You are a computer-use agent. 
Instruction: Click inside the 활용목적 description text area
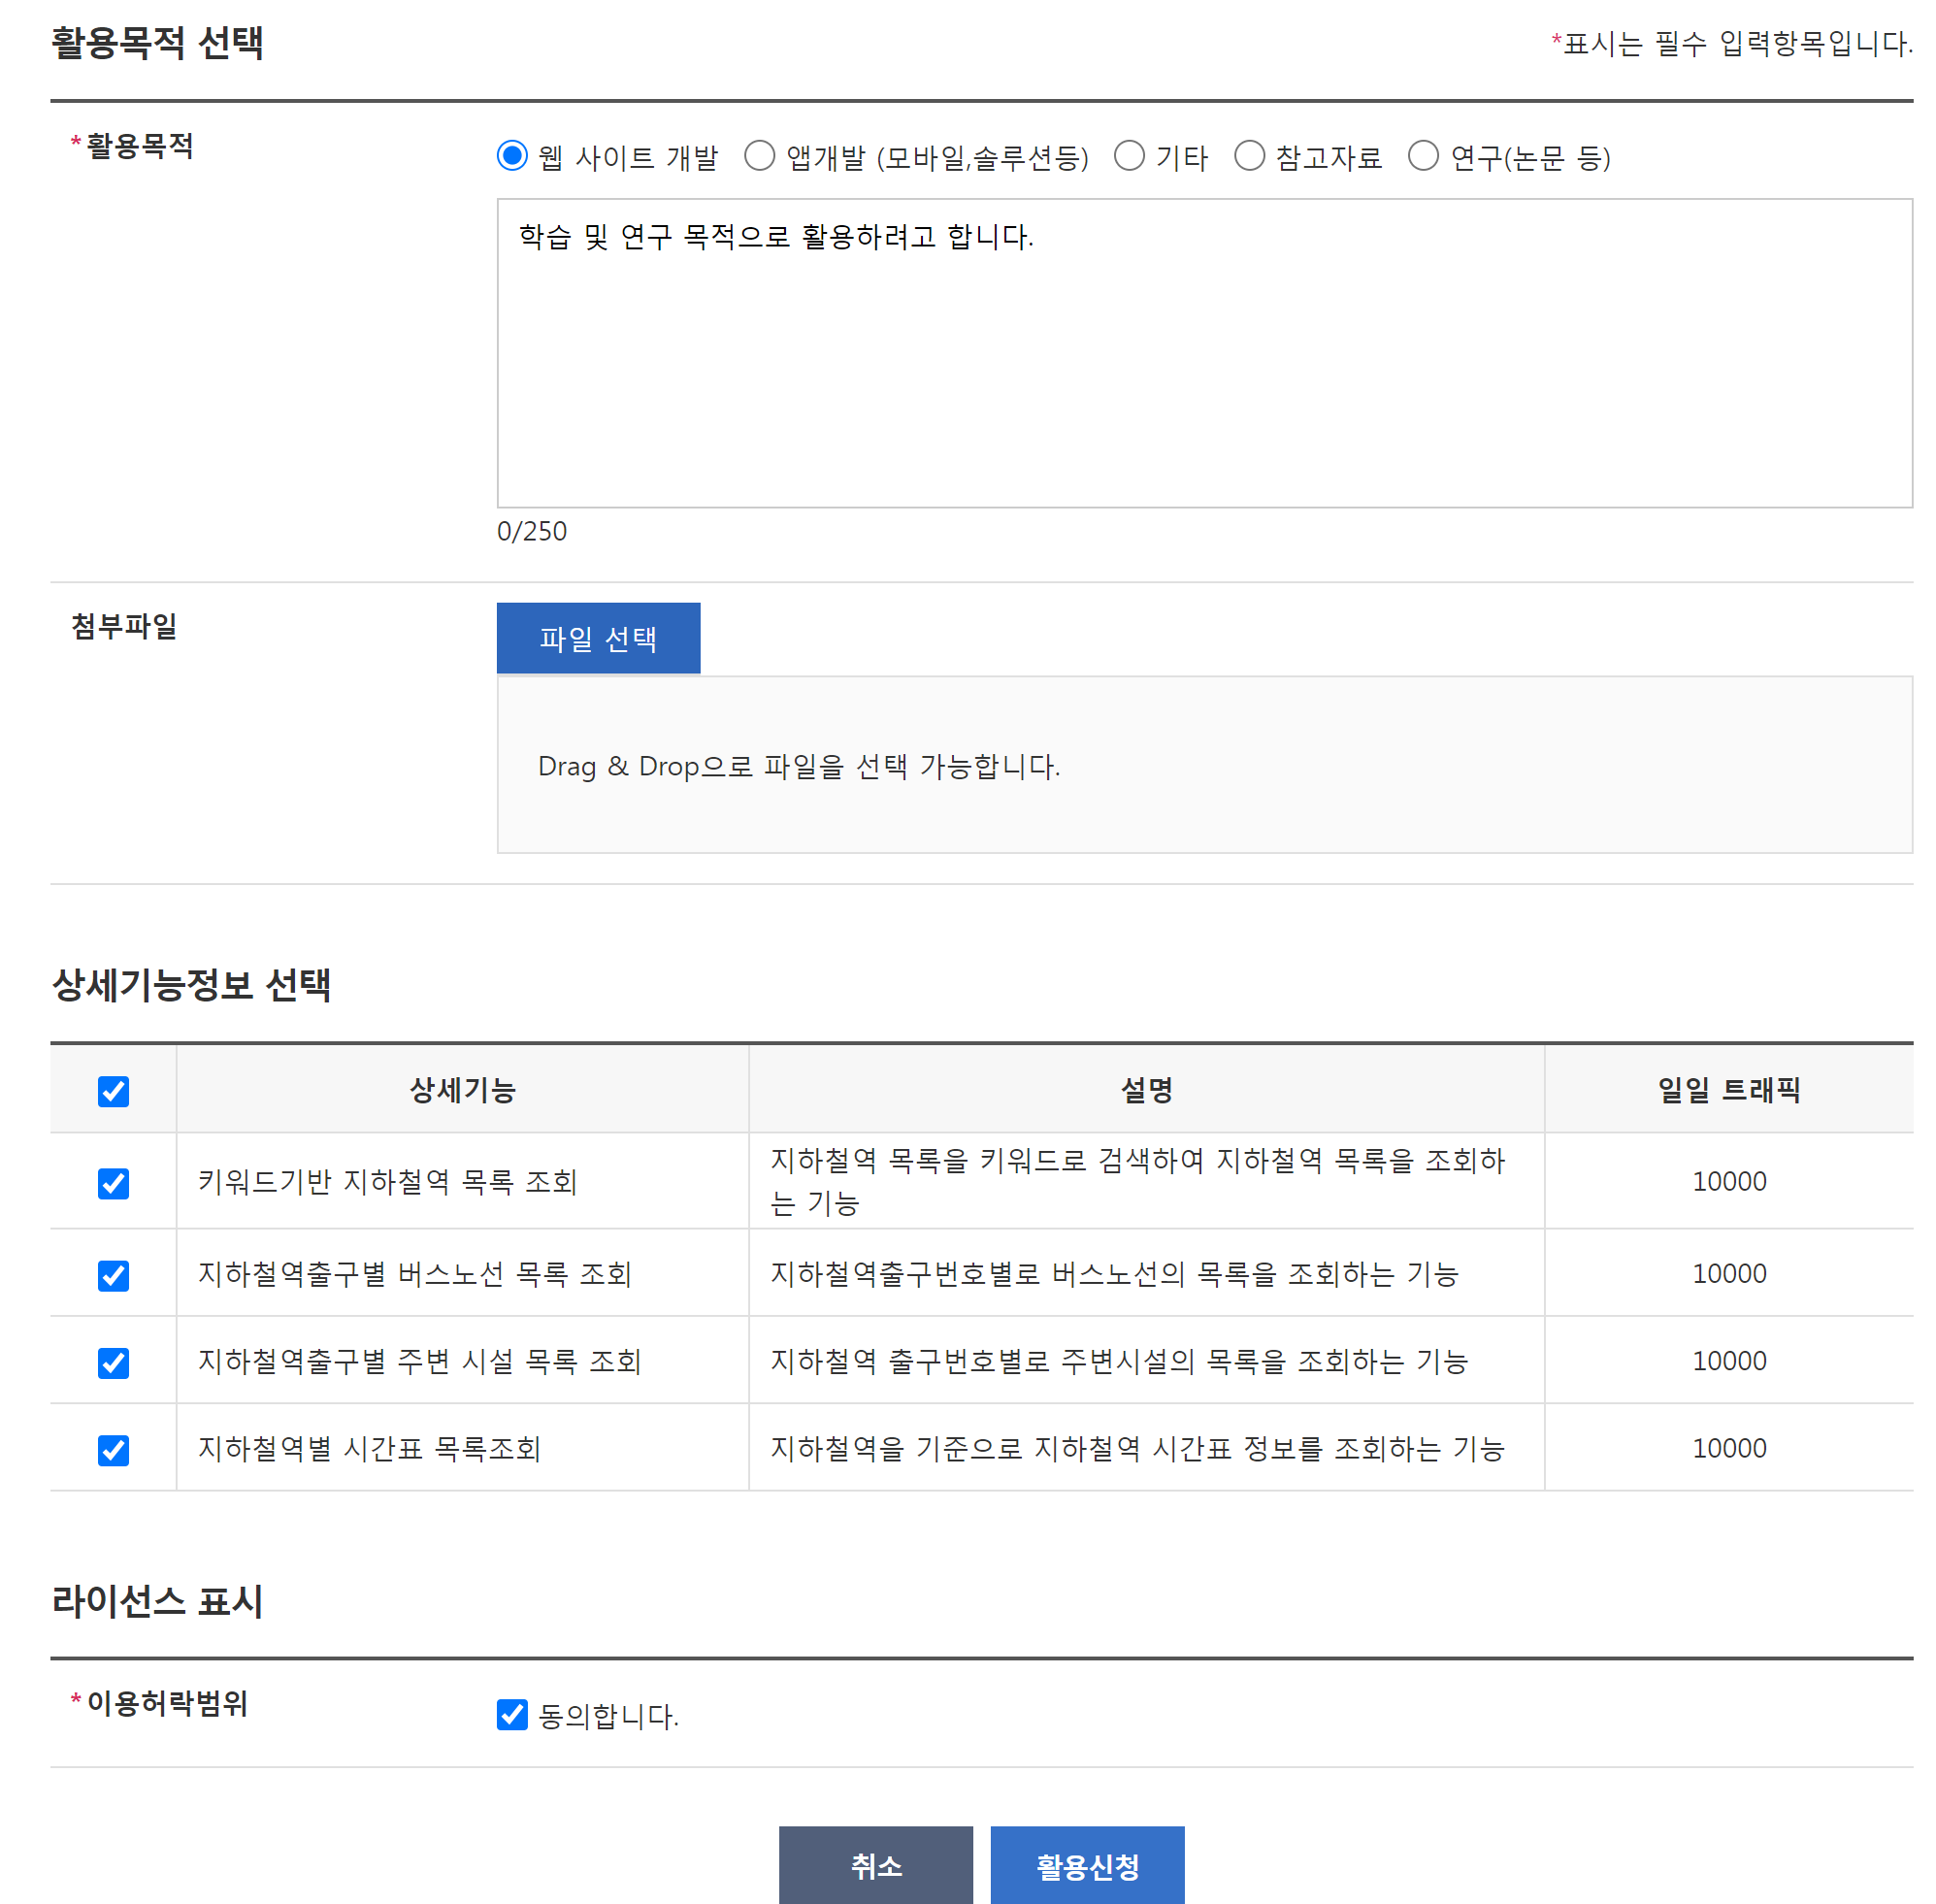1203,352
